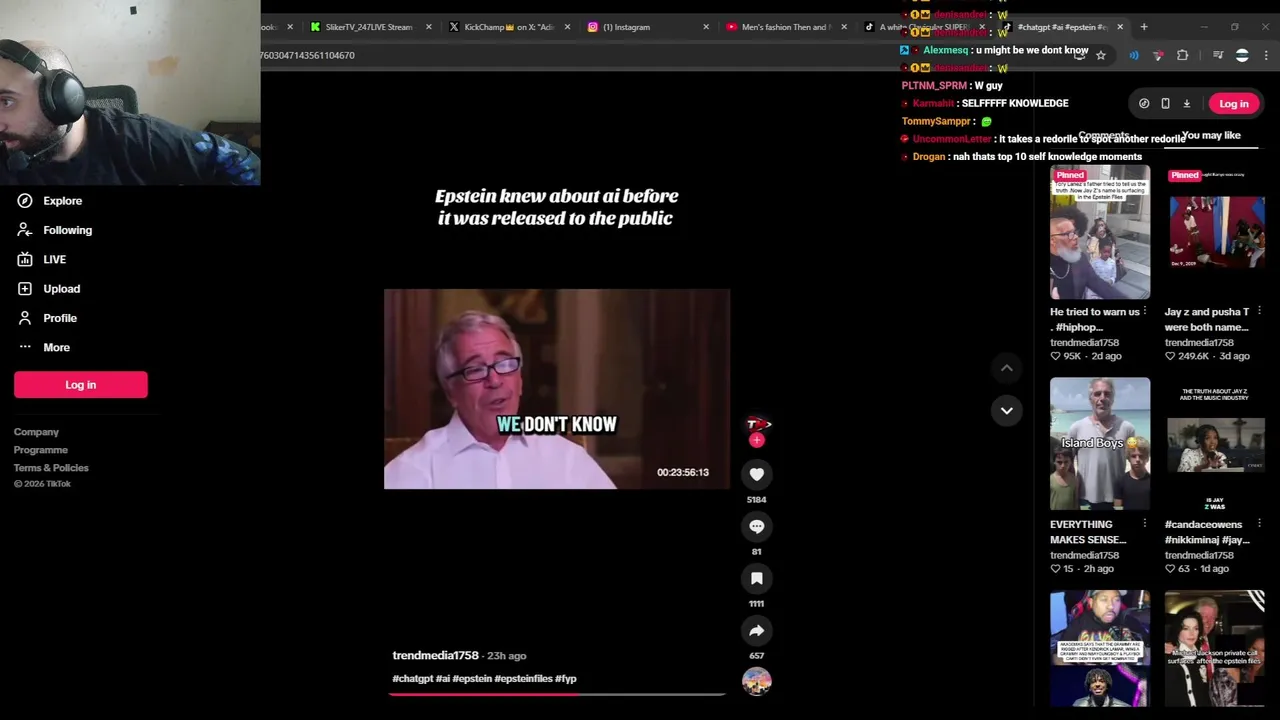Like the video with the heart icon
The height and width of the screenshot is (720, 1280).
[x=757, y=474]
